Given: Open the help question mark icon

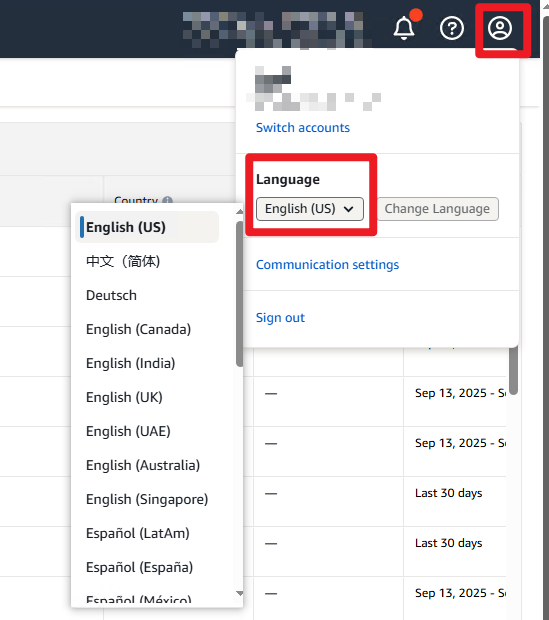Looking at the screenshot, I should [452, 28].
